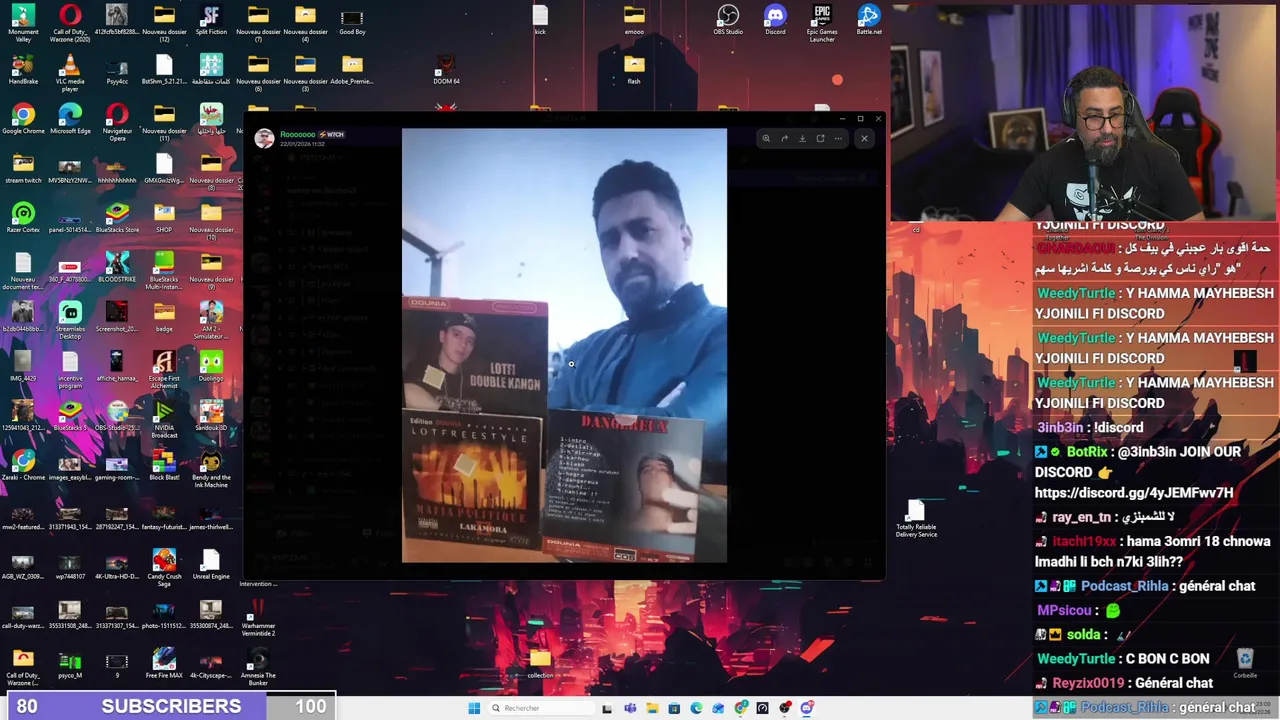This screenshot has height=720, width=1280.
Task: Open Amnesia The Bunker shortcut
Action: tap(258, 667)
